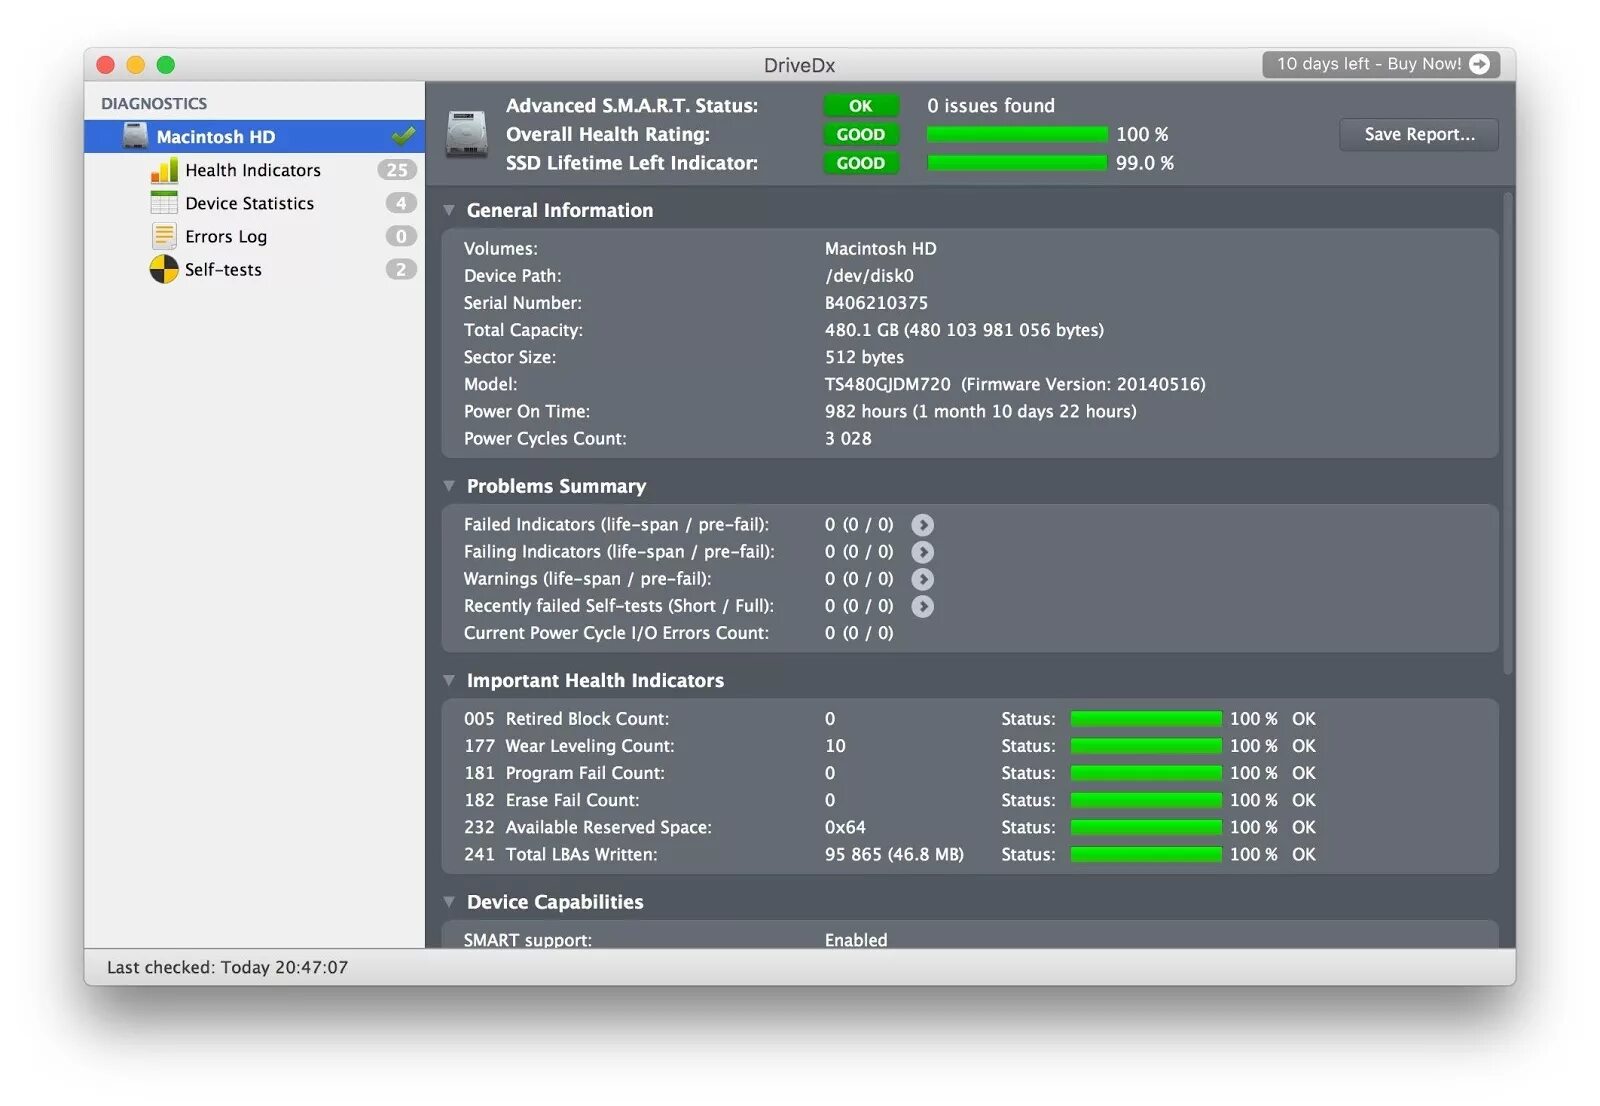
Task: Click the power cycles count 3 028
Action: click(848, 438)
